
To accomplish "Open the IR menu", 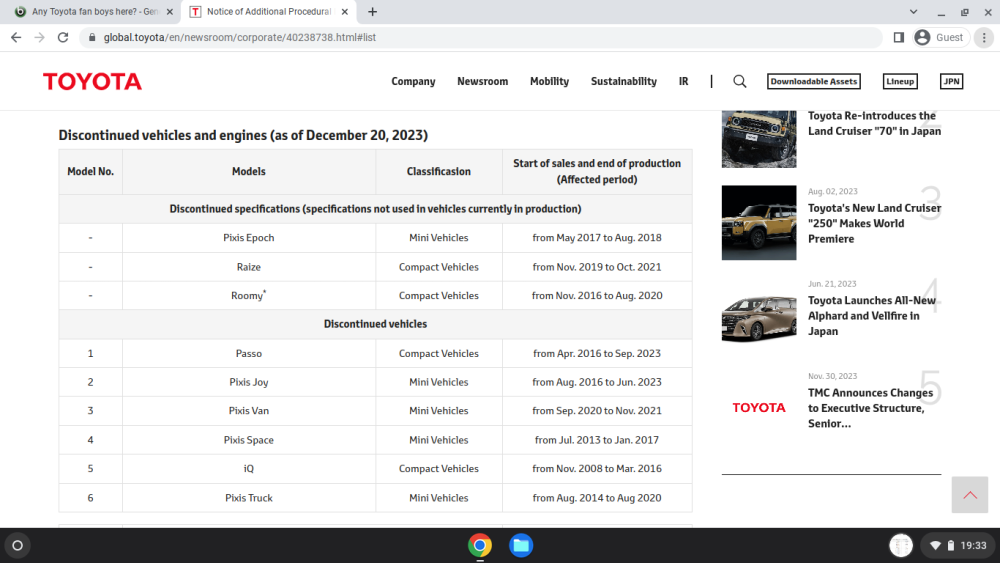I will 683,81.
